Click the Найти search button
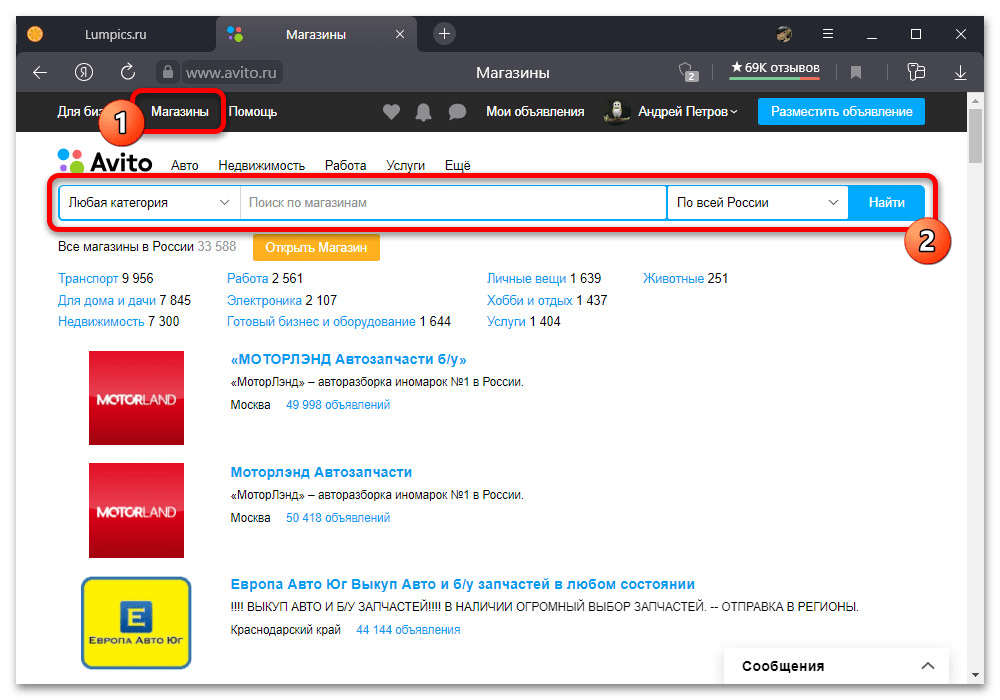 (886, 203)
